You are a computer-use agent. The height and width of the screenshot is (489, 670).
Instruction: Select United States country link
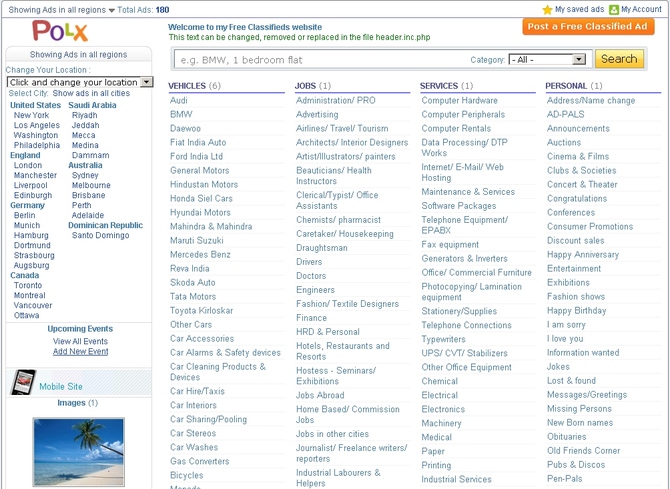(35, 105)
